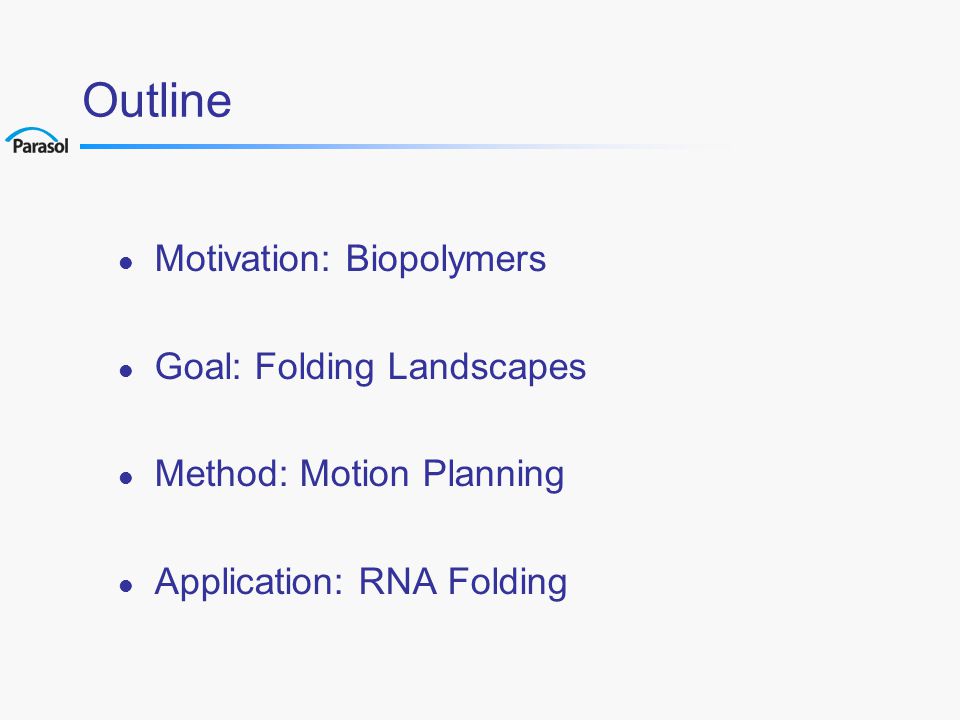The width and height of the screenshot is (960, 720).
Task: Click the Outline slide title
Action: [x=157, y=100]
